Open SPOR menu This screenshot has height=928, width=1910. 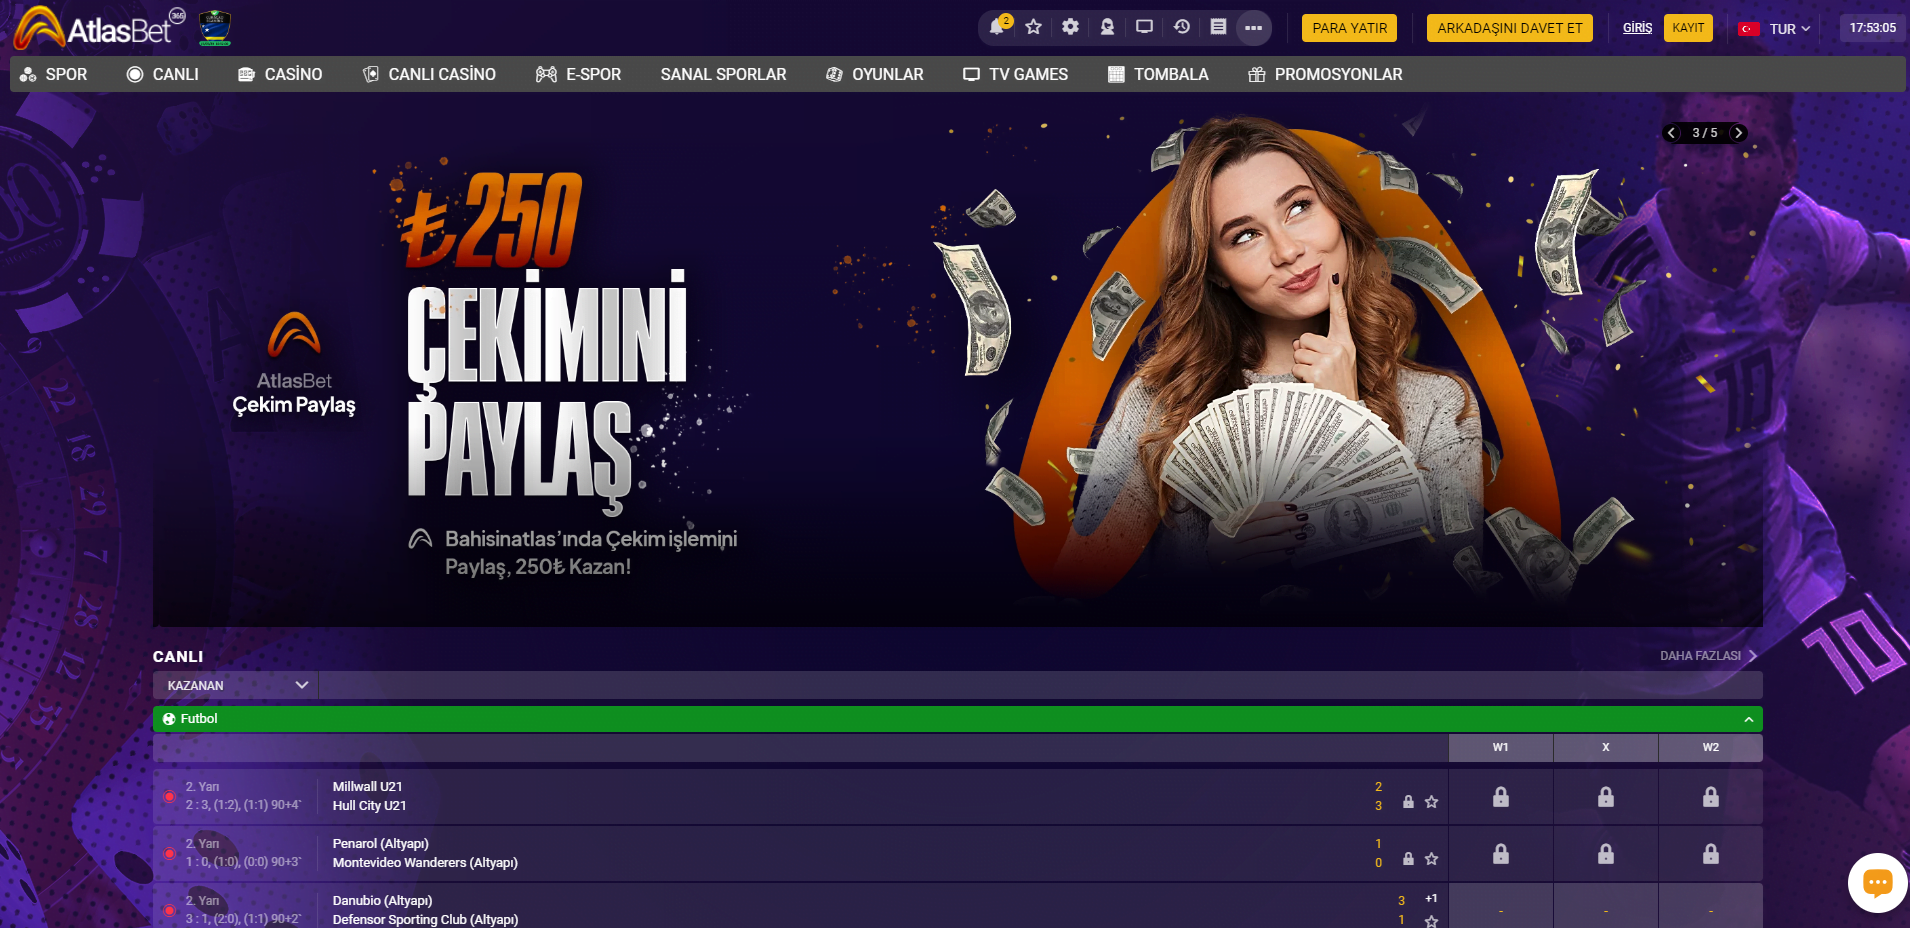(54, 74)
